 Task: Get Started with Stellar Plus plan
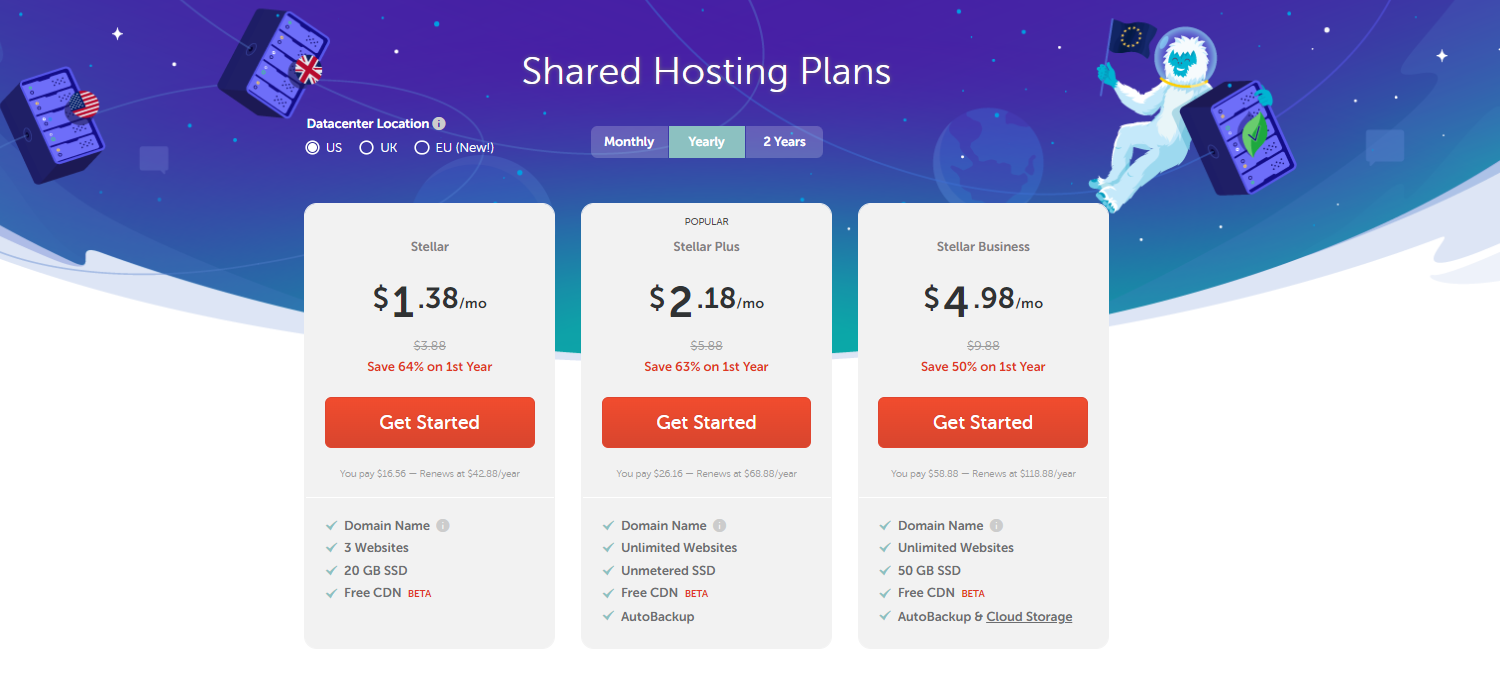[706, 422]
